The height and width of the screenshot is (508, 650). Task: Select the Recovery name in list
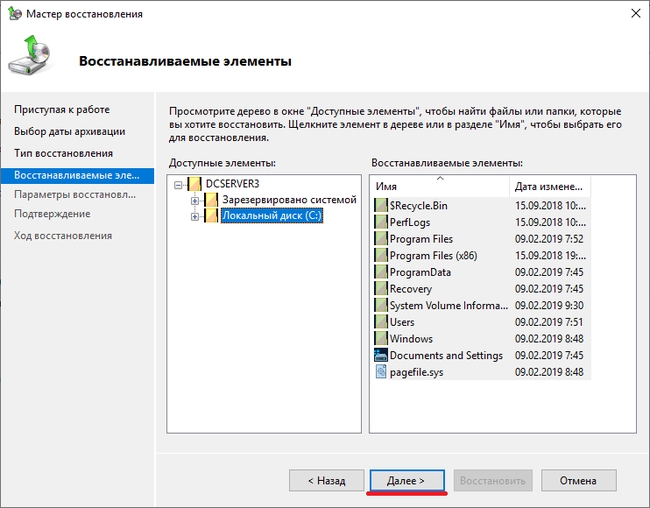click(x=411, y=289)
